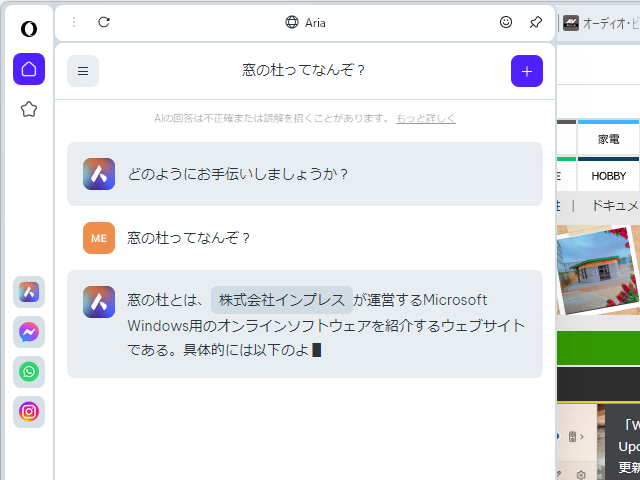Viewport: 640px width, 480px height.
Task: Click the user message 窓の杜ってなんぞ？
Action: [x=188, y=238]
